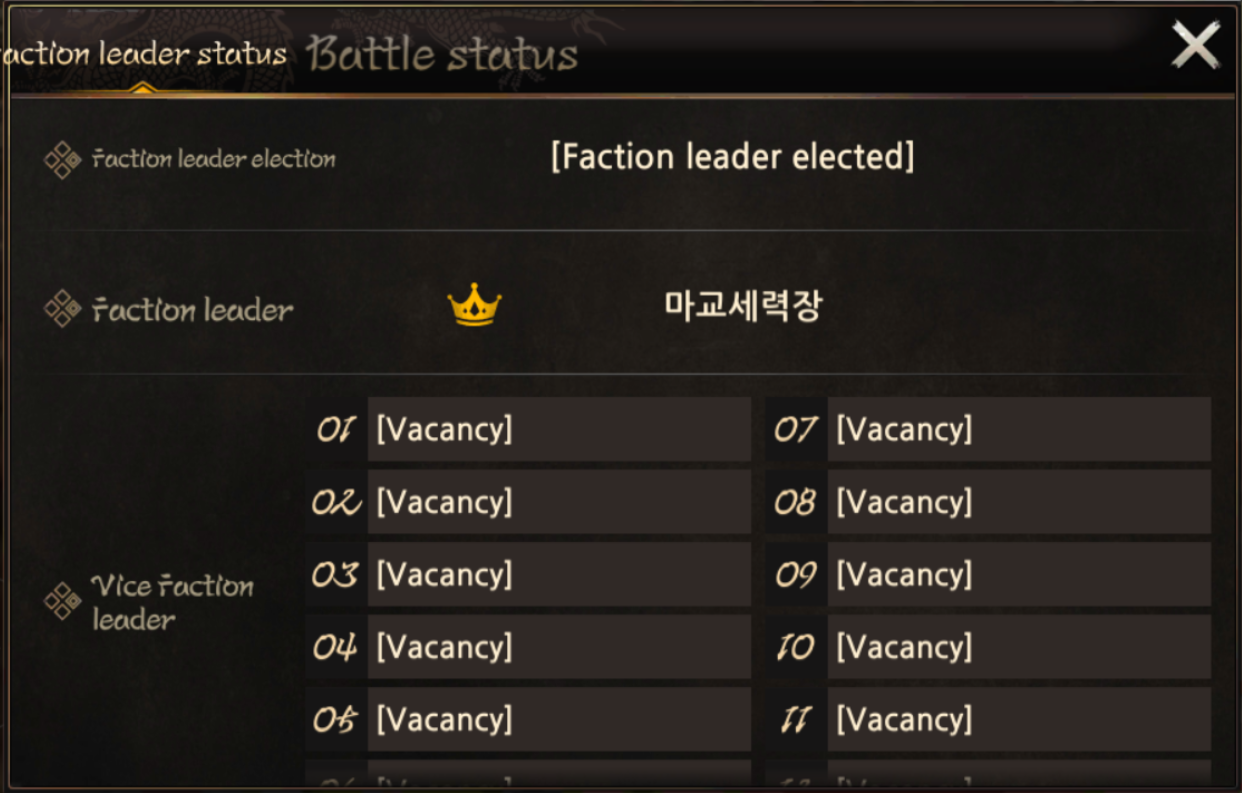
Task: Click diamond icon beside Vice faction leader
Action: [63, 602]
